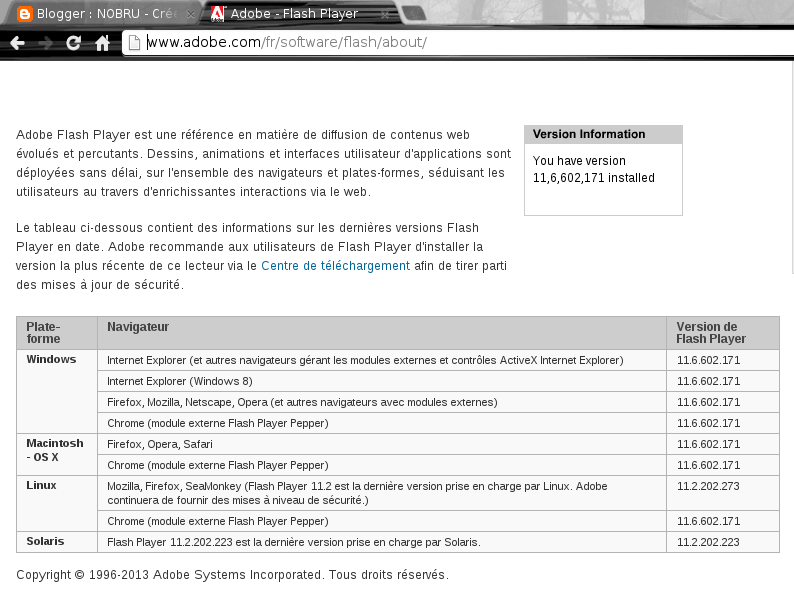The image size is (794, 591).
Task: Close the Blogger NOBRU tab
Action: pyautogui.click(x=191, y=14)
